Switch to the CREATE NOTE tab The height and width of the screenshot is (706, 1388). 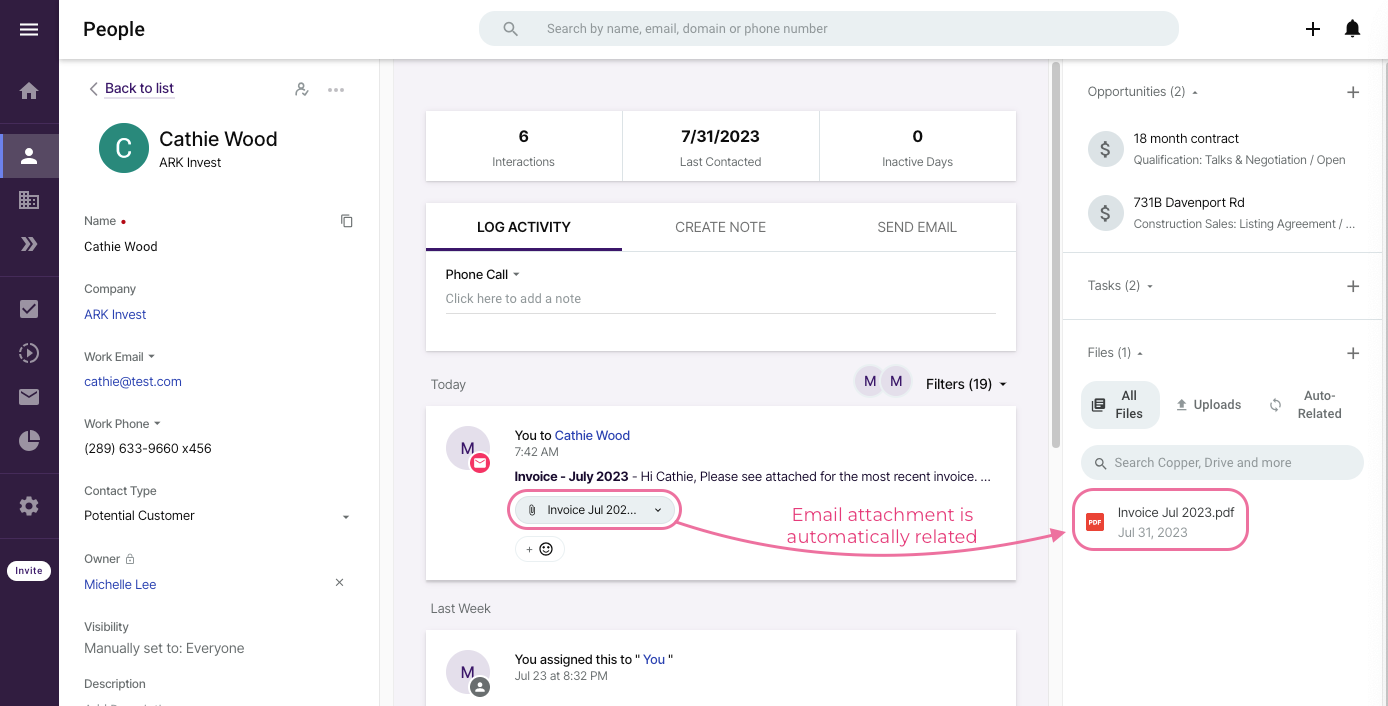tap(720, 227)
